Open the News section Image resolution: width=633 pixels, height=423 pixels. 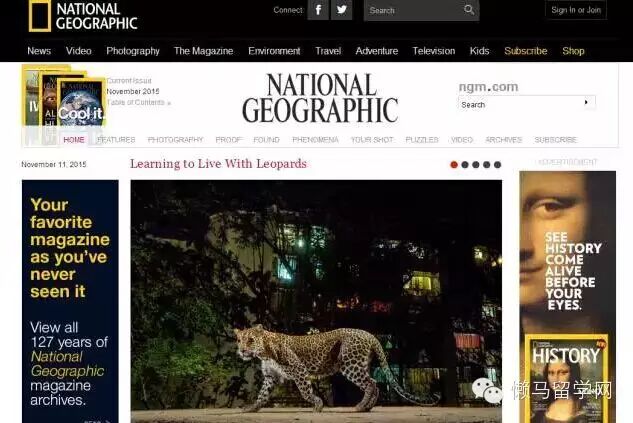click(x=39, y=51)
